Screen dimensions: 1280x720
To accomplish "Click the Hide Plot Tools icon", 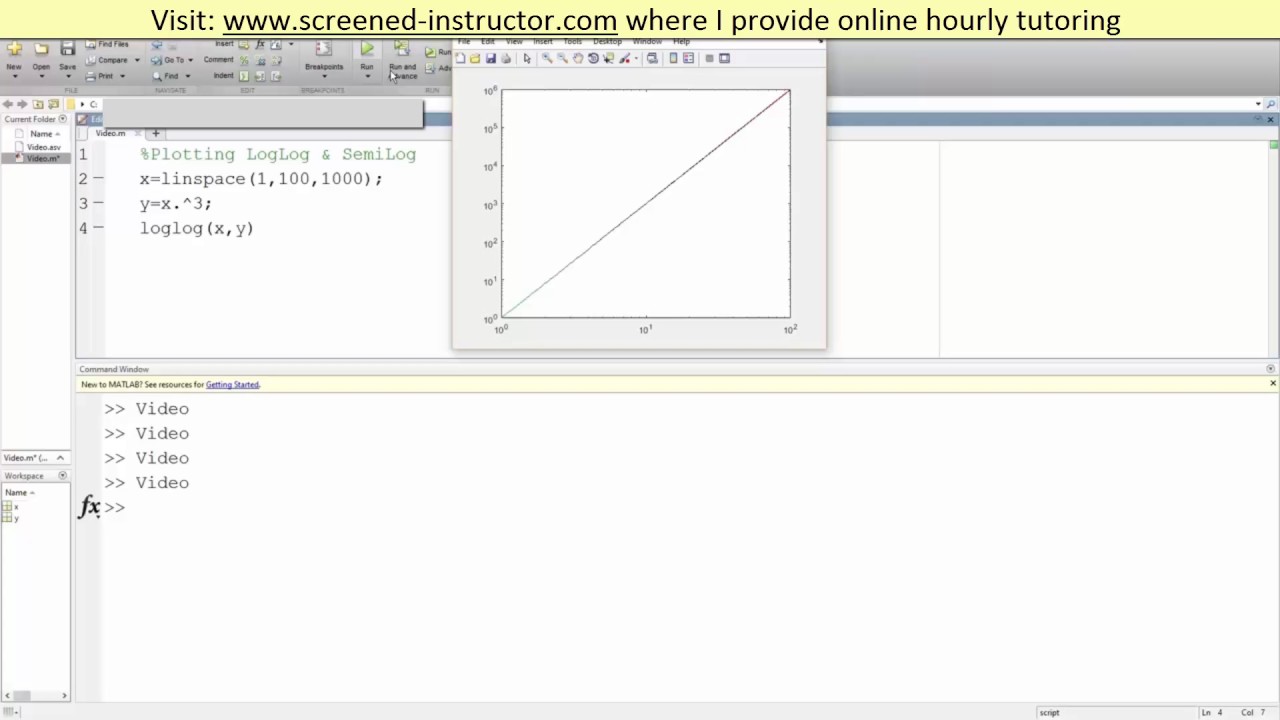I will 709,58.
